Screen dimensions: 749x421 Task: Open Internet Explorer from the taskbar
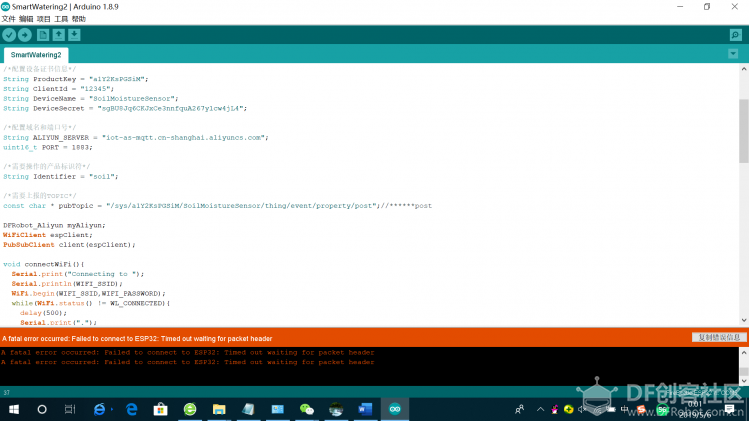click(99, 410)
